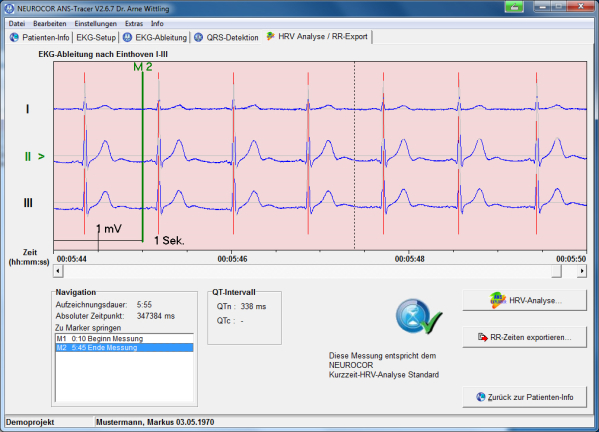Select marker M1 Beginn Messung in list
Screen dimensions: 599x432
(124, 338)
